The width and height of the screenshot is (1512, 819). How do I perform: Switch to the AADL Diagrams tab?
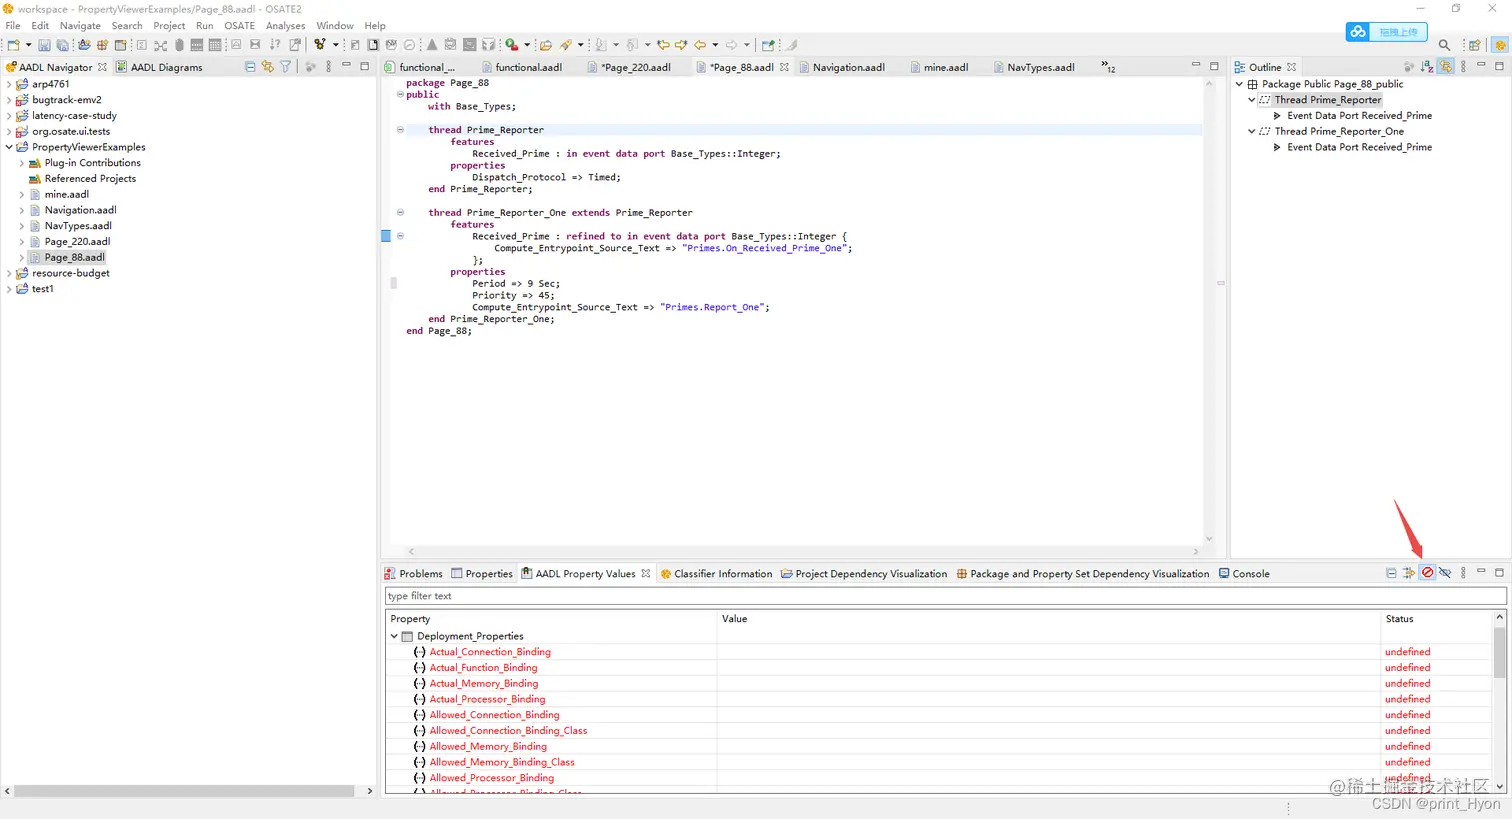point(159,67)
